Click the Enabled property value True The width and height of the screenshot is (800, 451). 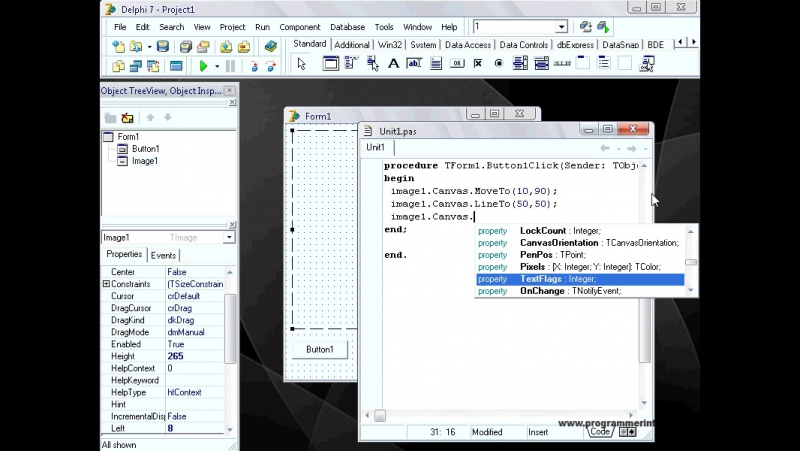(x=195, y=344)
